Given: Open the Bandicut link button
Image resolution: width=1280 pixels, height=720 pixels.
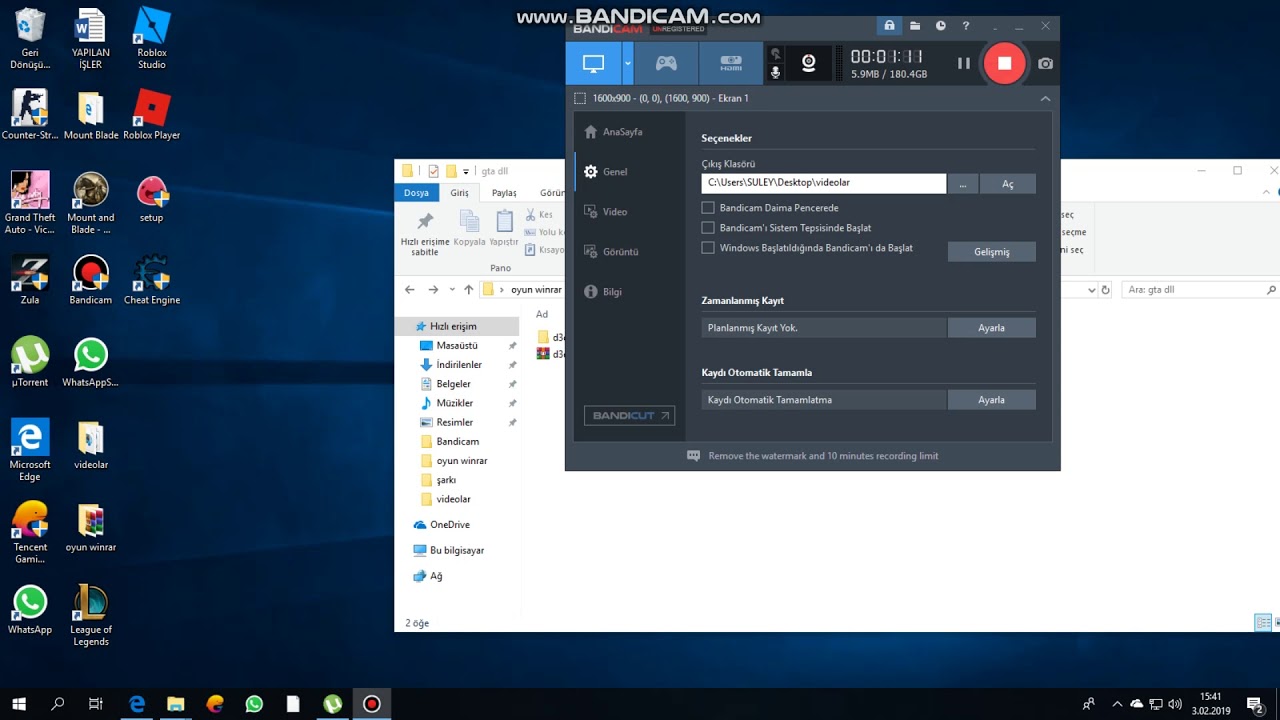Looking at the screenshot, I should coord(629,416).
